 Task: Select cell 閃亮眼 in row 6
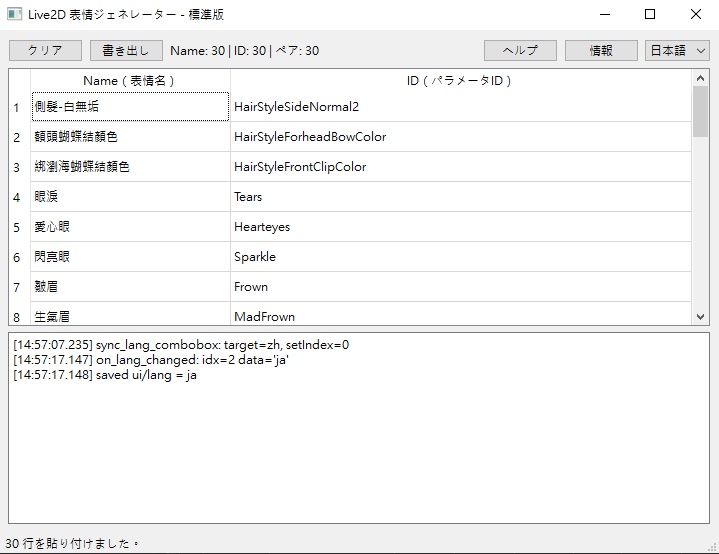(130, 257)
